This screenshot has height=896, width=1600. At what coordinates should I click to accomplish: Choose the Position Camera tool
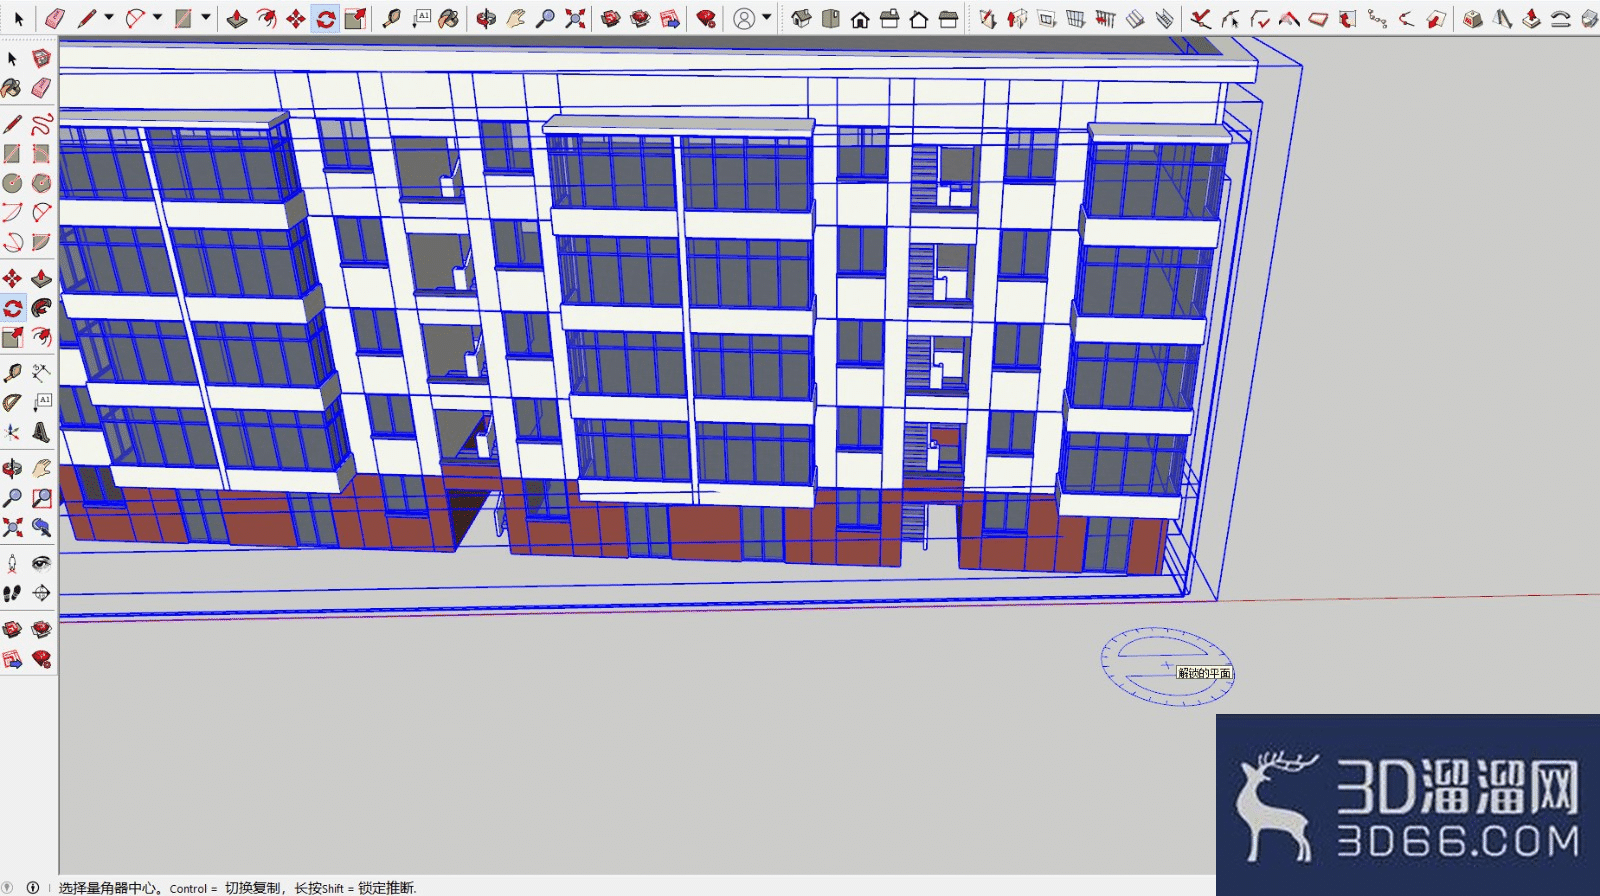pyautogui.click(x=12, y=563)
